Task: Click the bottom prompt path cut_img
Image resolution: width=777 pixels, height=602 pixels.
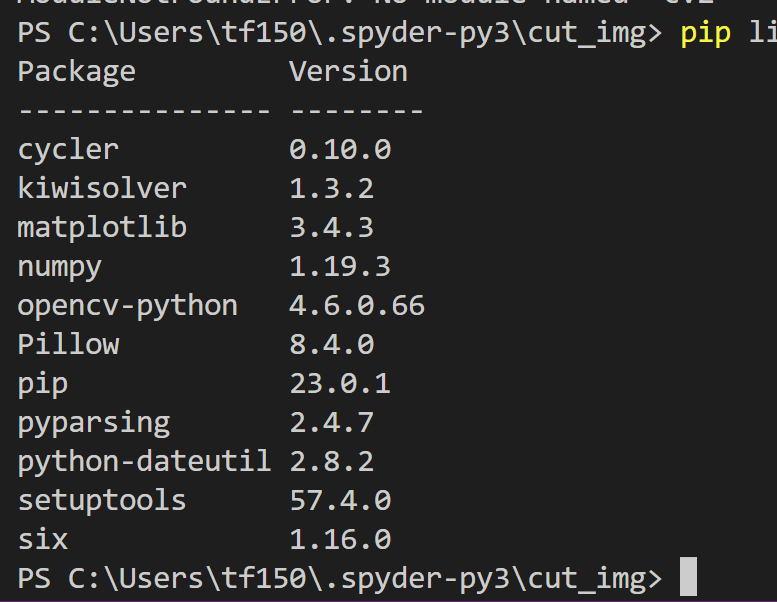Action: (587, 579)
